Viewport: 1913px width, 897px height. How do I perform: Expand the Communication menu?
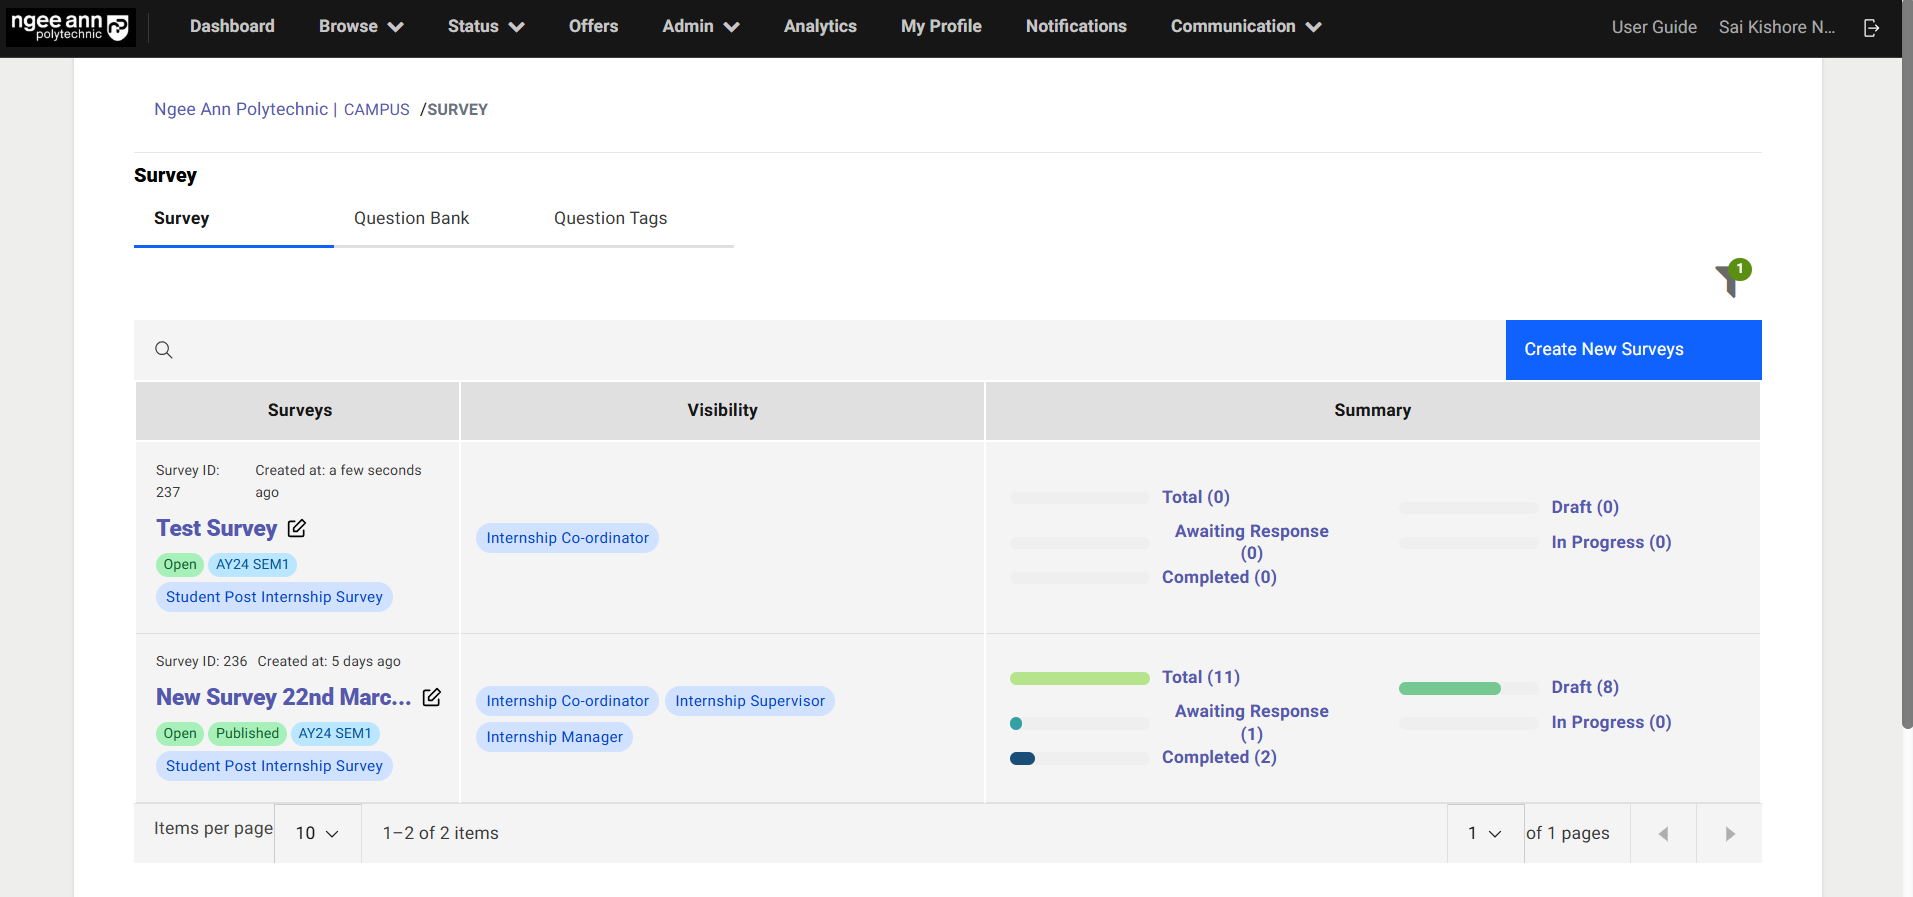(x=1245, y=27)
